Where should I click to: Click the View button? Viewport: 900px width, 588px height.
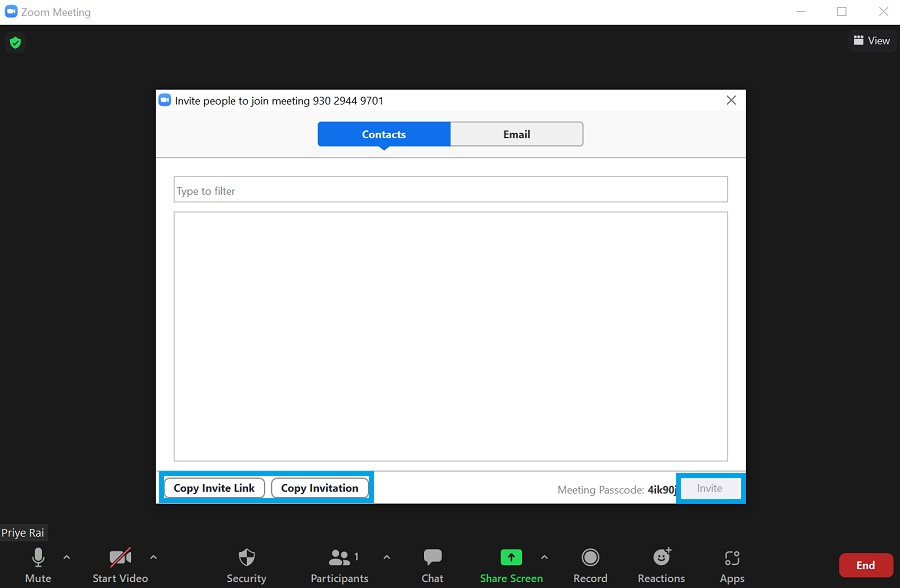click(871, 40)
